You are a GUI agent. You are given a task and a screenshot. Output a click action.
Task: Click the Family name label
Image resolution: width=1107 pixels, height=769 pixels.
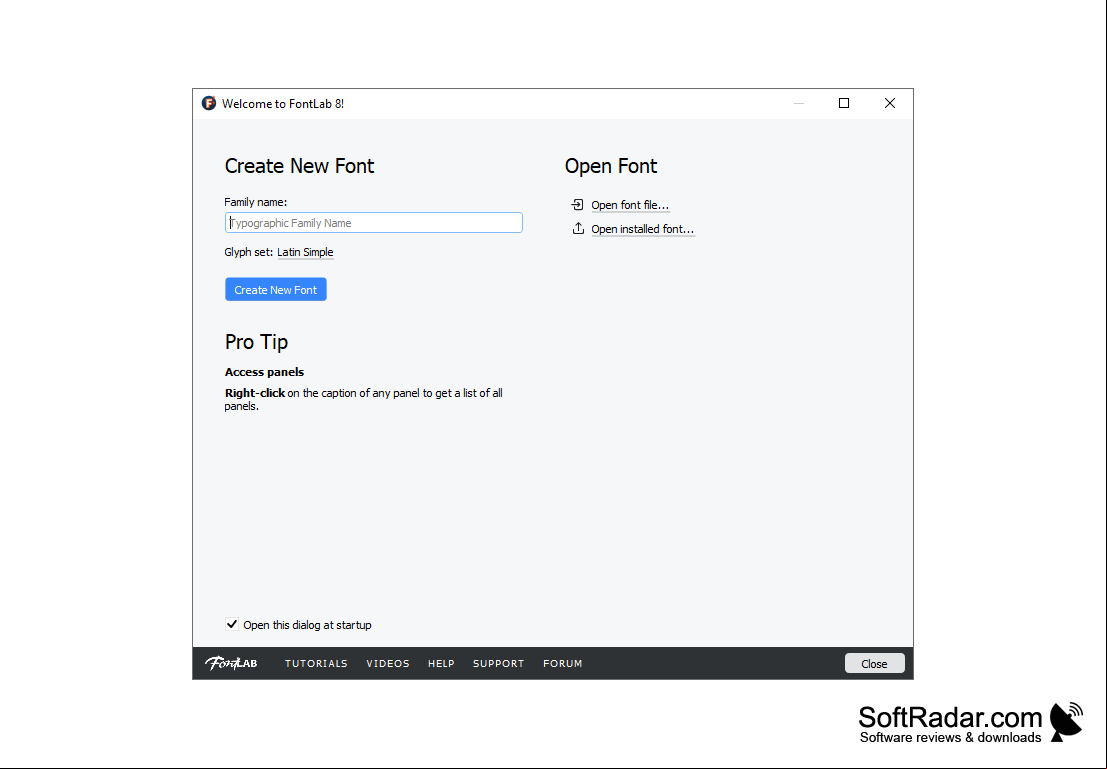point(256,202)
